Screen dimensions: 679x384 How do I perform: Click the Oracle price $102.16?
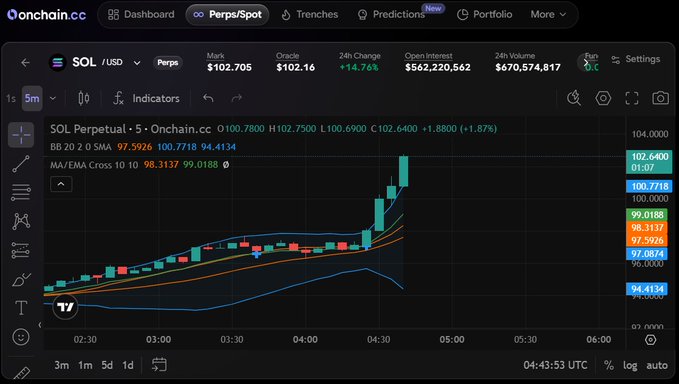point(295,67)
